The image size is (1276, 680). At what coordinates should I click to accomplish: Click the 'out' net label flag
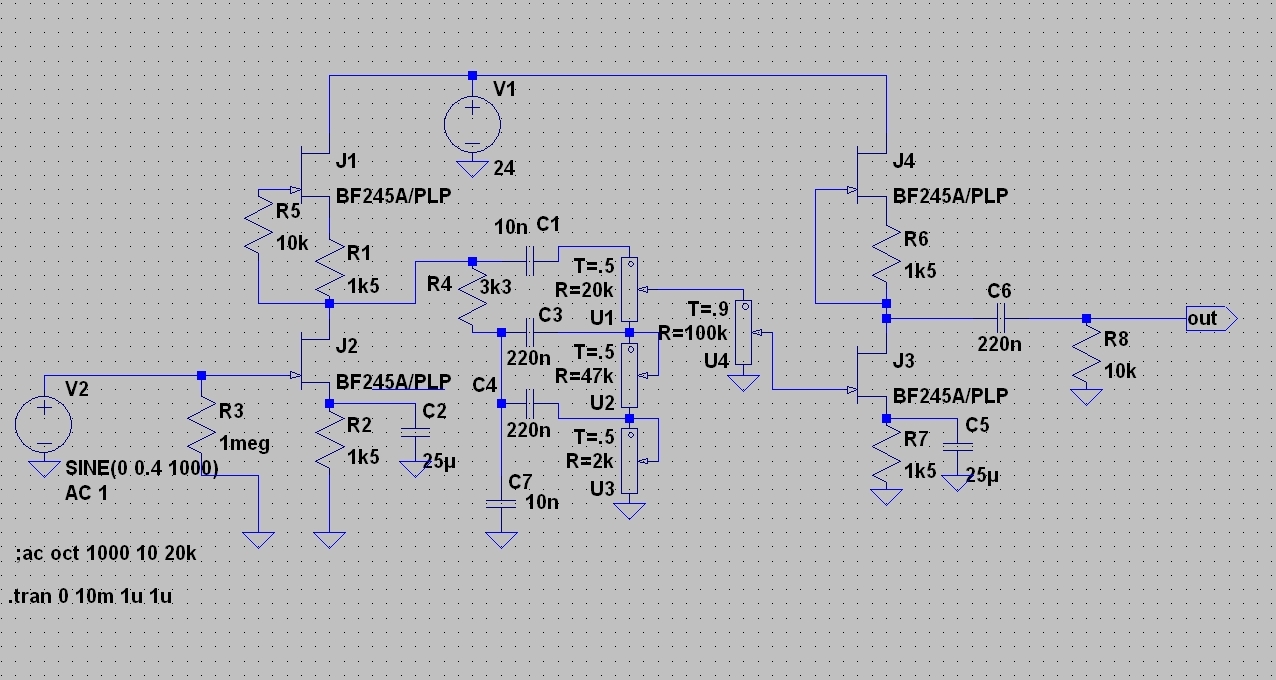1211,319
